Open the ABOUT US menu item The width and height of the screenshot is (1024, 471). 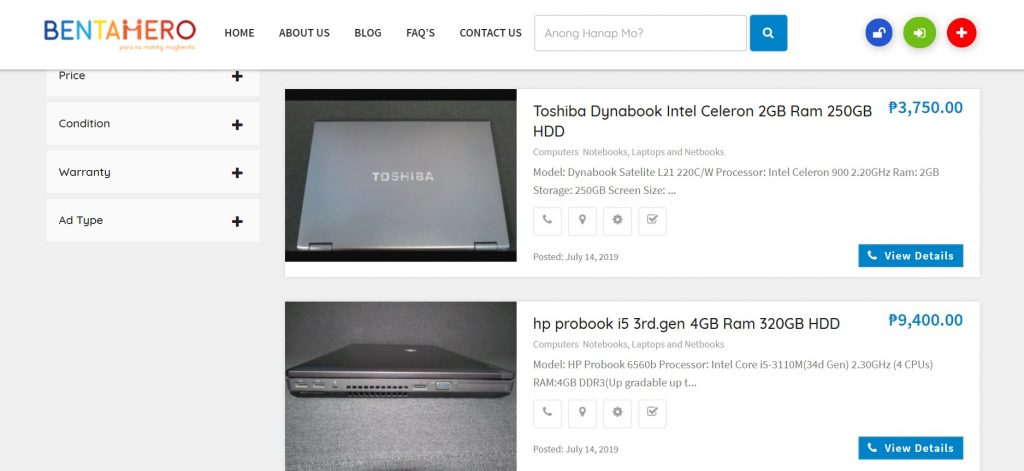coord(304,33)
